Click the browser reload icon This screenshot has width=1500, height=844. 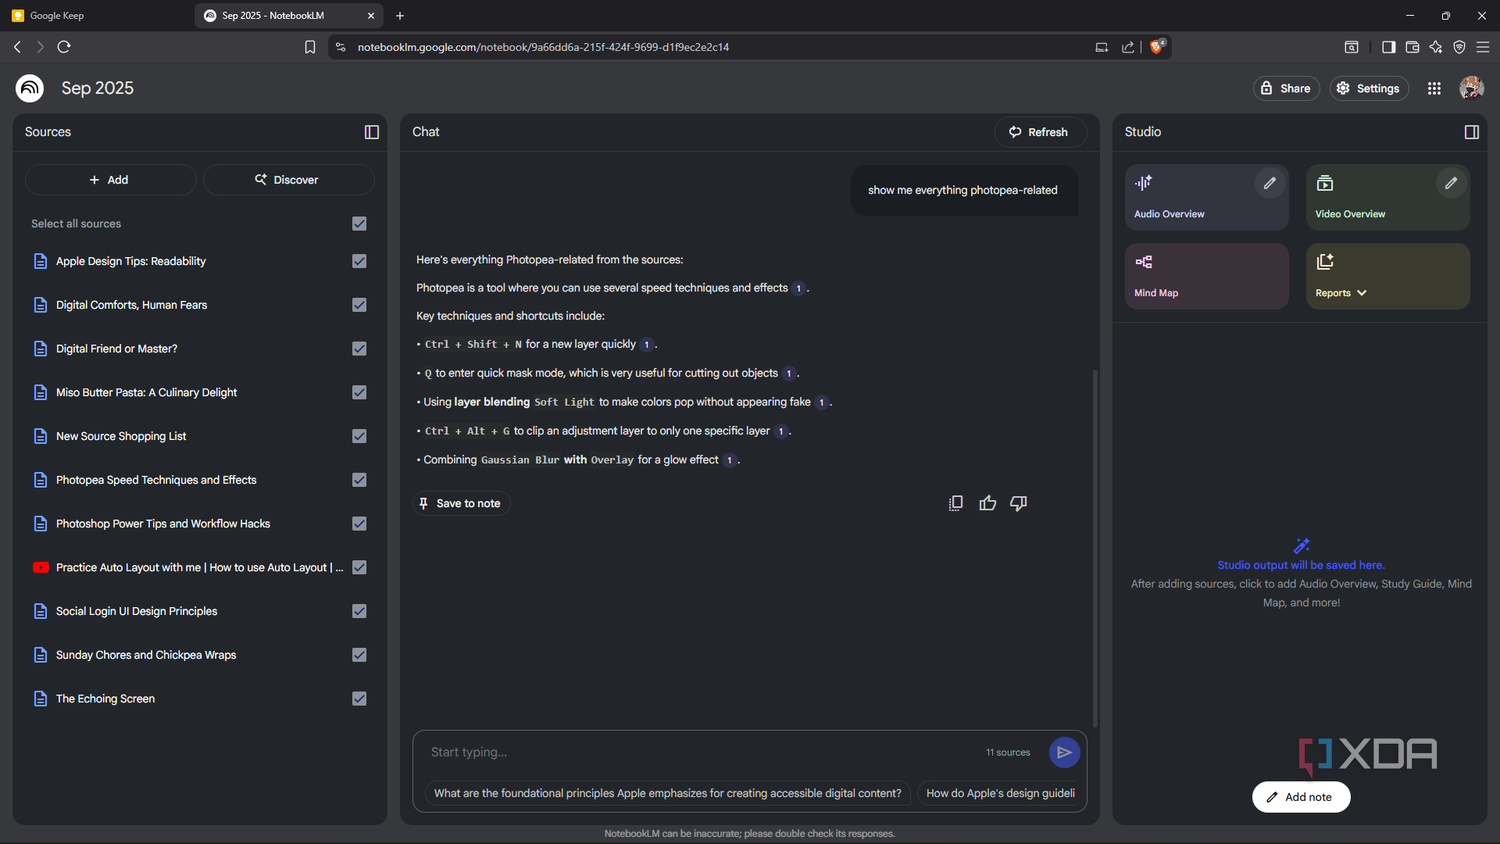pyautogui.click(x=64, y=47)
